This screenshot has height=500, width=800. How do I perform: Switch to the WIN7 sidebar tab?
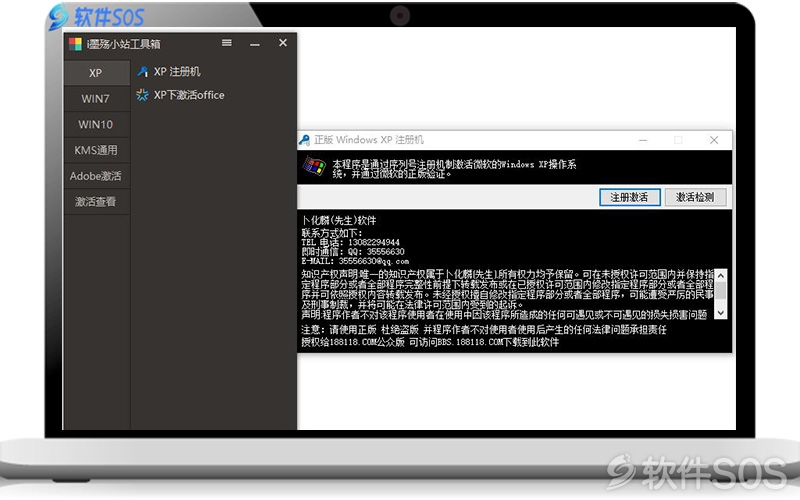point(96,98)
